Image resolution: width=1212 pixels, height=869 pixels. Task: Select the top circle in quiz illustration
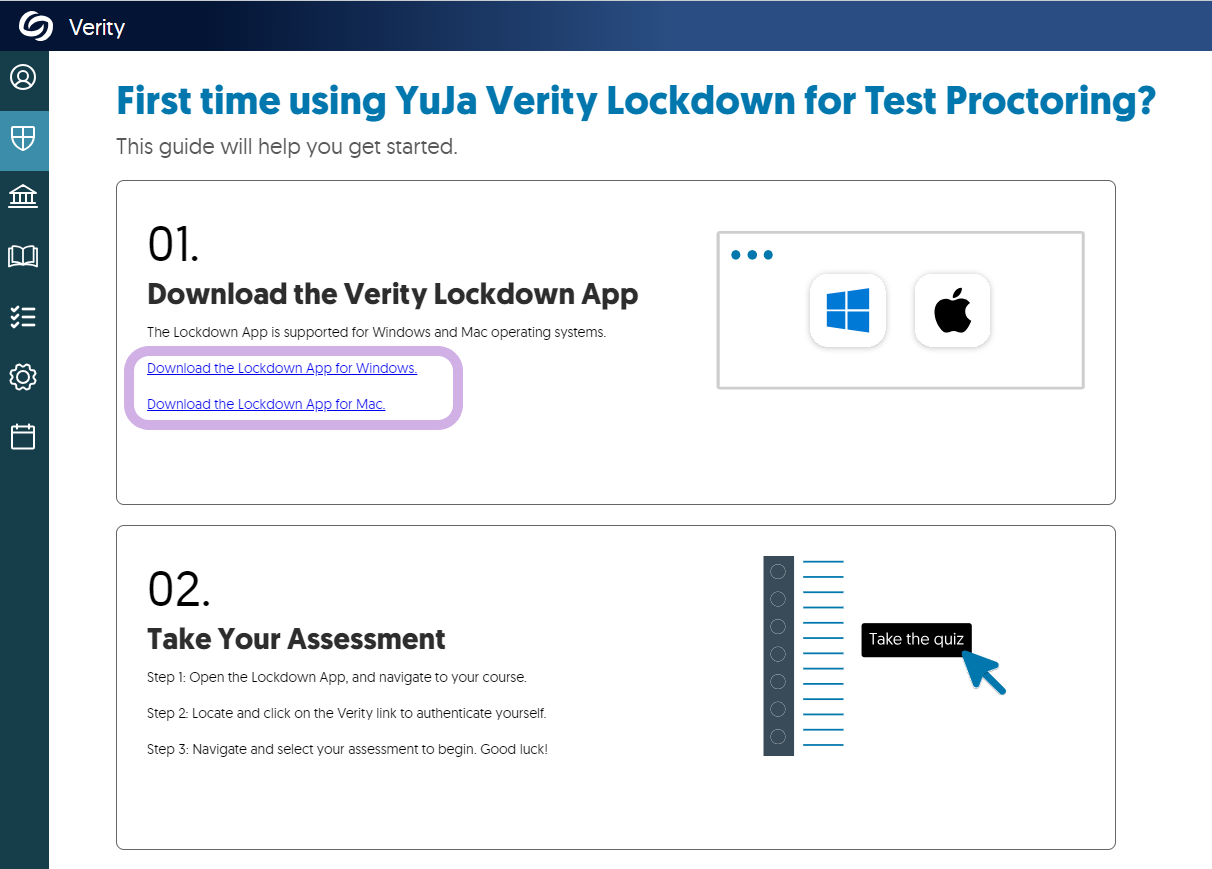(x=778, y=572)
